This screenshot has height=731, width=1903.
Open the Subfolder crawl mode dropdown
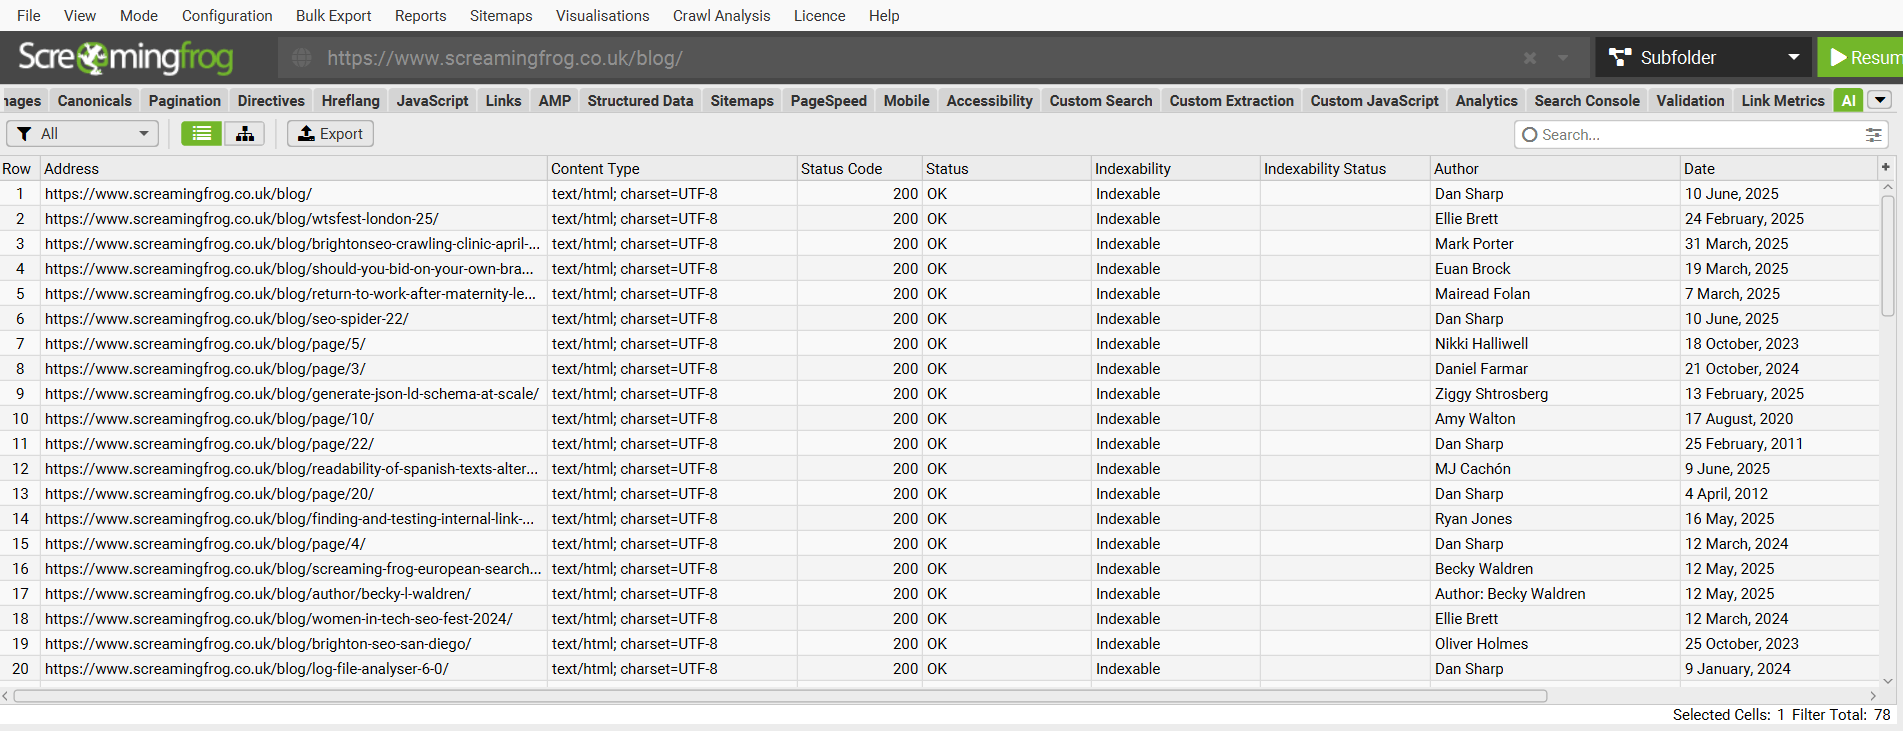(1703, 58)
